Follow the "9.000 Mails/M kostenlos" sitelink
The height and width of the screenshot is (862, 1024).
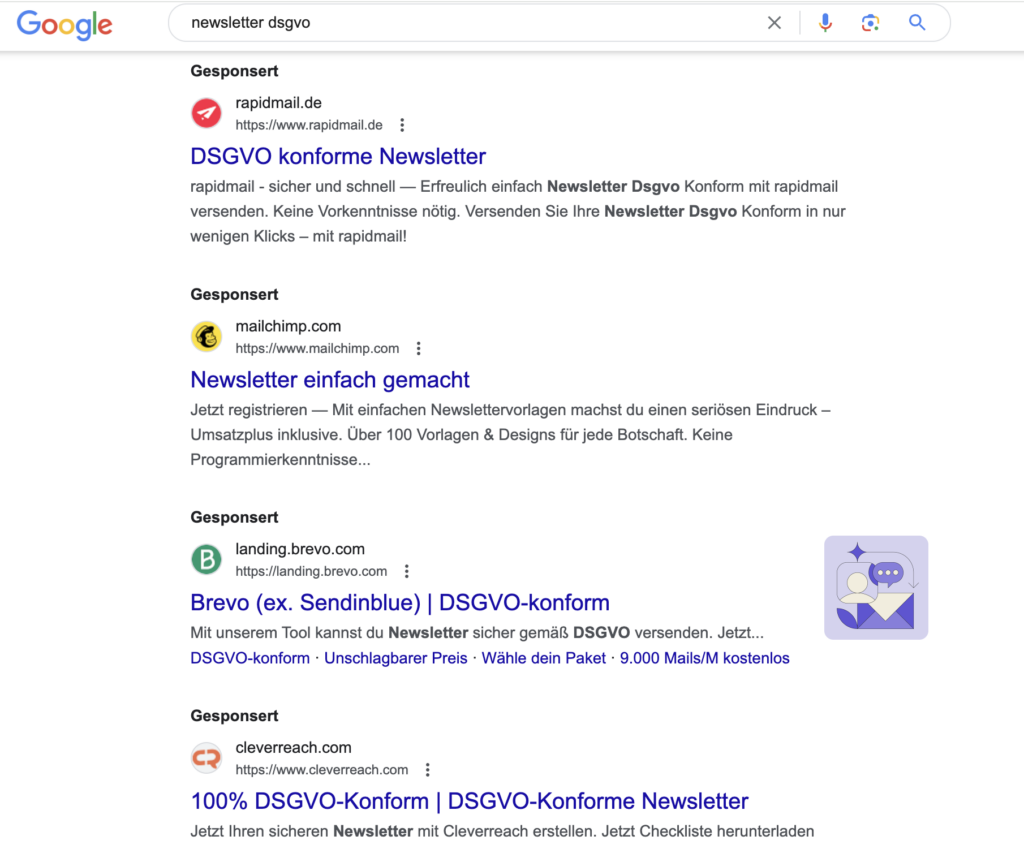tap(705, 658)
